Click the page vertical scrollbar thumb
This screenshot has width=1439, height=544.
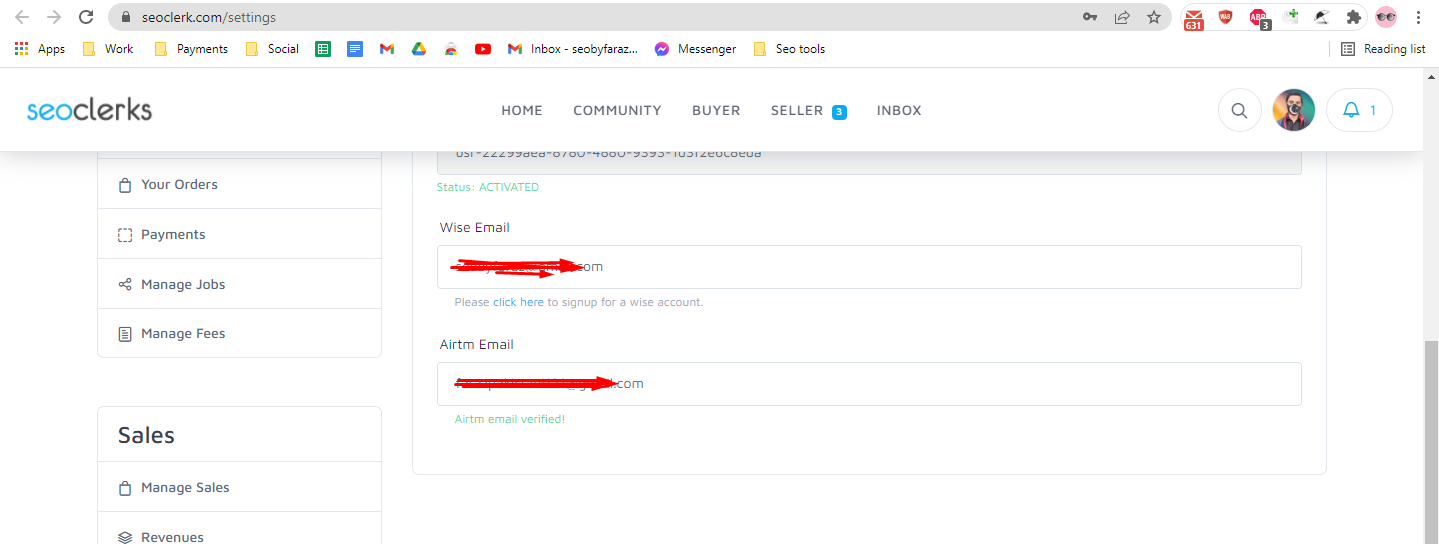1431,441
